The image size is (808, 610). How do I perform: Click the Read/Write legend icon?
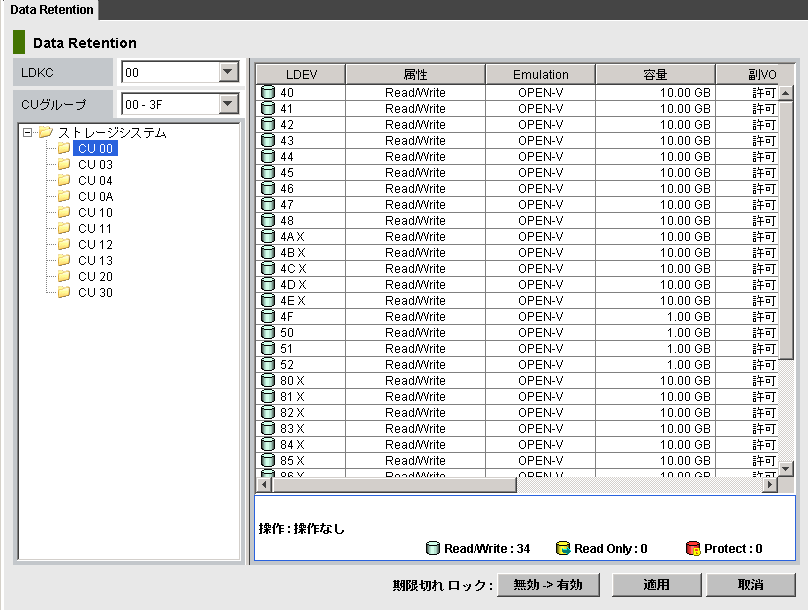433,548
